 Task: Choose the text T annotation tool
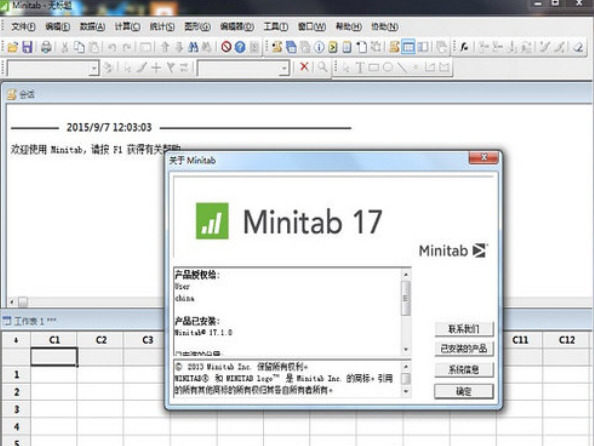(x=360, y=67)
